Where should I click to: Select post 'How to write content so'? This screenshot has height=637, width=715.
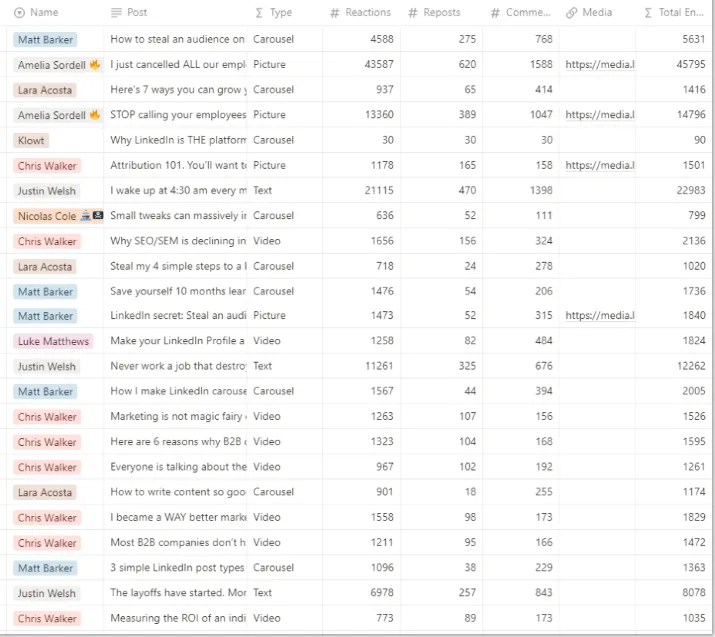tap(178, 492)
